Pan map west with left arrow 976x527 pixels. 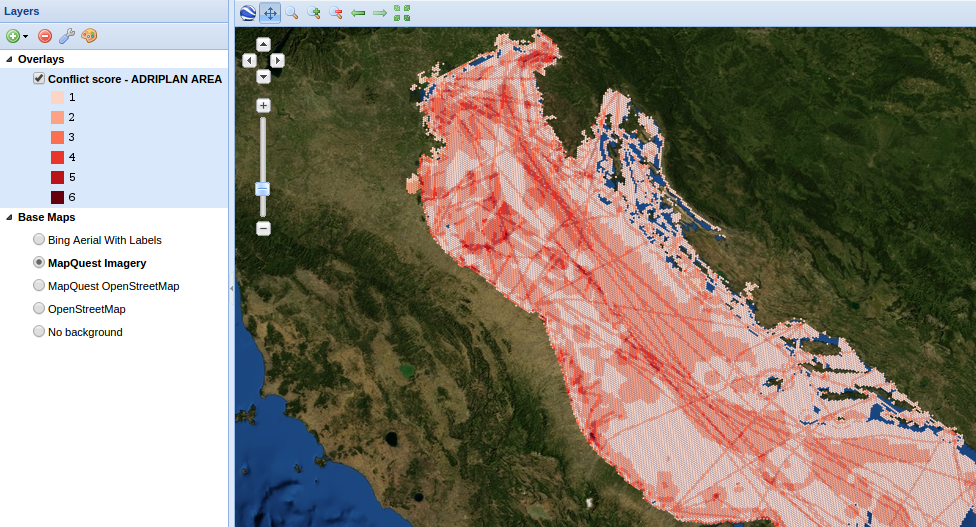(249, 60)
